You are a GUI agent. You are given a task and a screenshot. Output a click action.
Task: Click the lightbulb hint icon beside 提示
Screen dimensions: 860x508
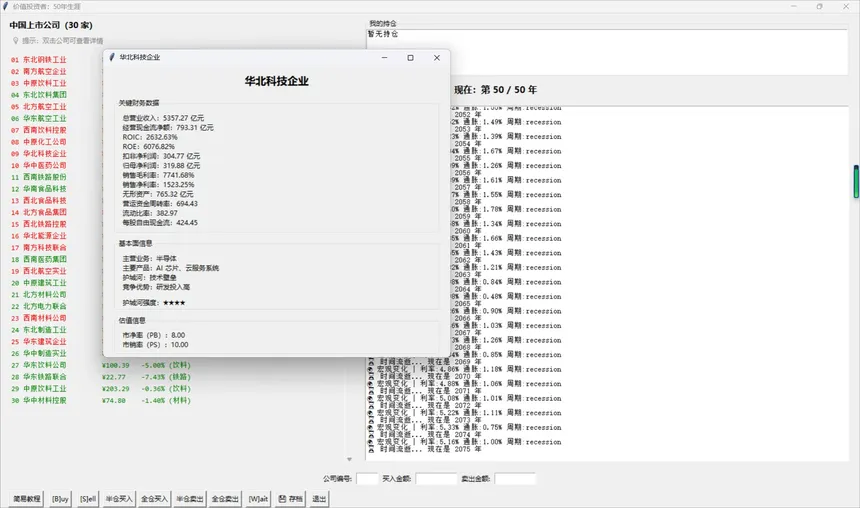click(x=15, y=41)
